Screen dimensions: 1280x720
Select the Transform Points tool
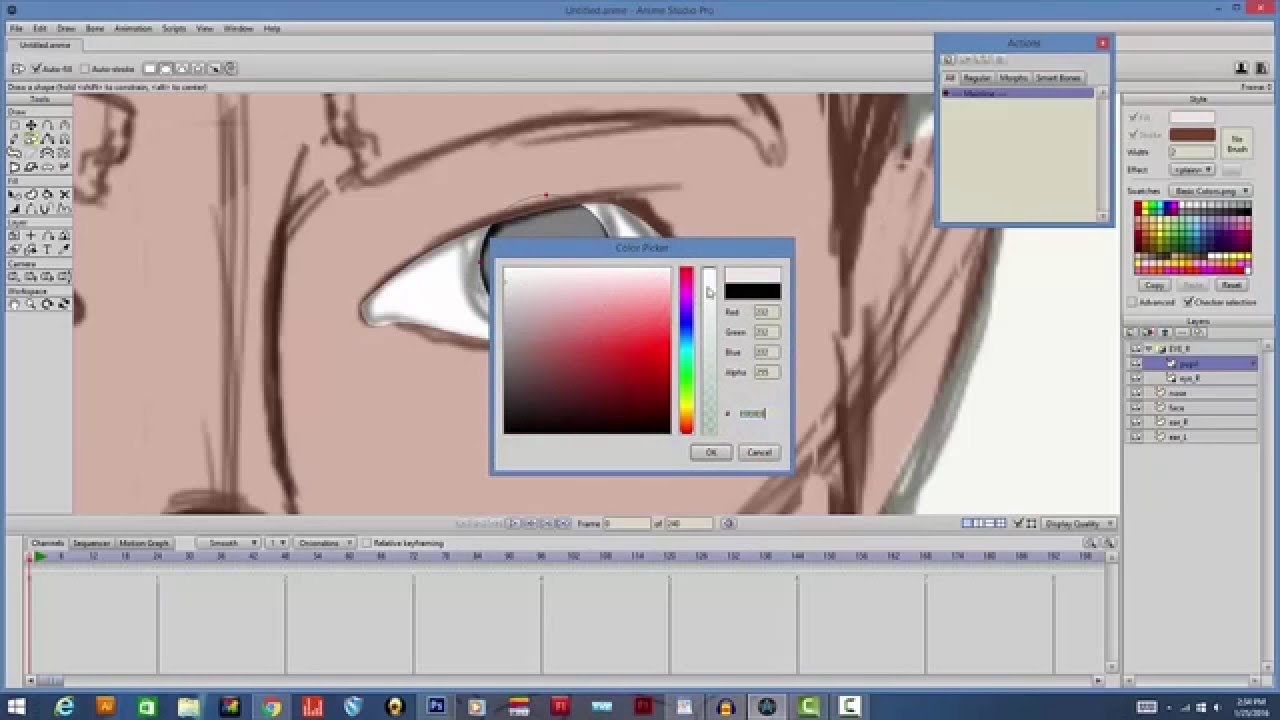31,124
